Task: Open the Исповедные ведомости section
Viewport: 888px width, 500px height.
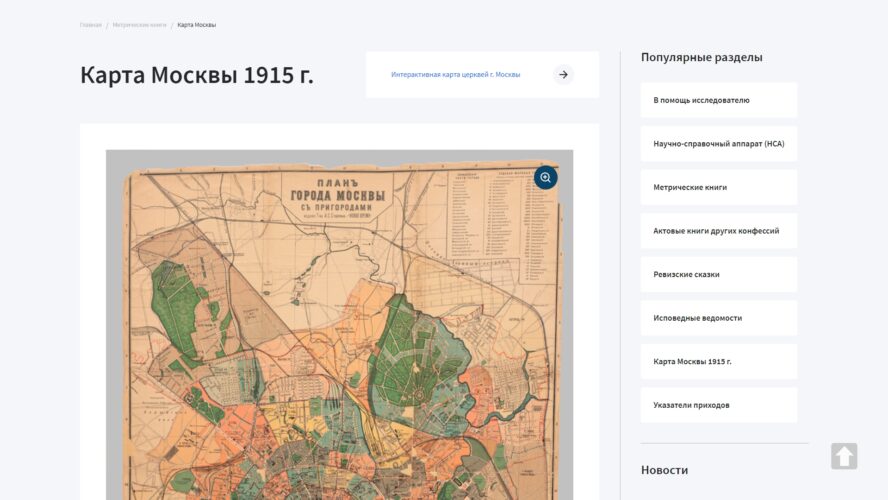Action: pos(719,318)
